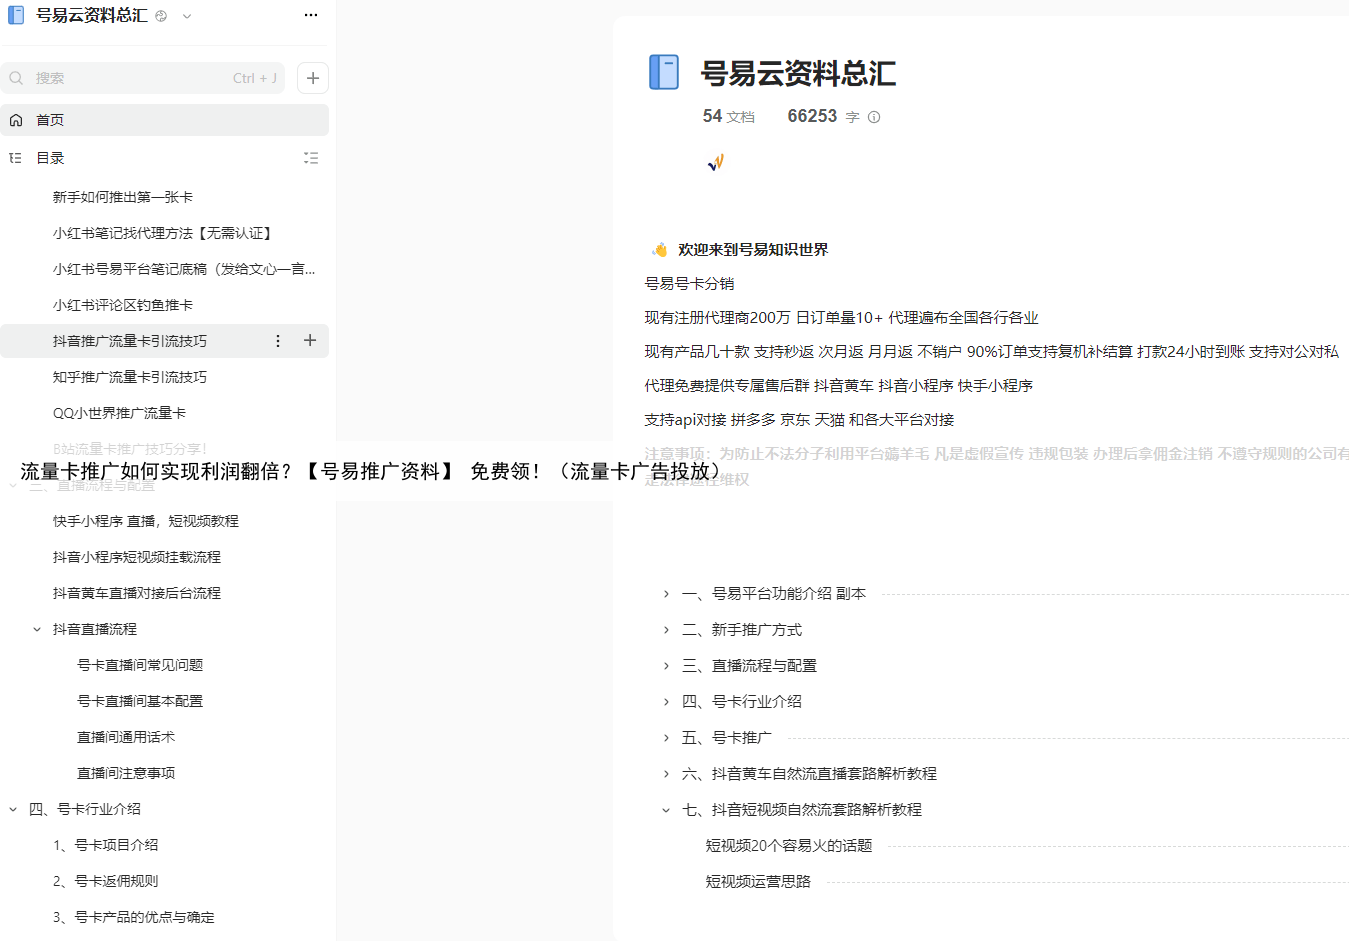Open the document emoji icon above page title
Image resolution: width=1349 pixels, height=941 pixels.
tap(714, 162)
